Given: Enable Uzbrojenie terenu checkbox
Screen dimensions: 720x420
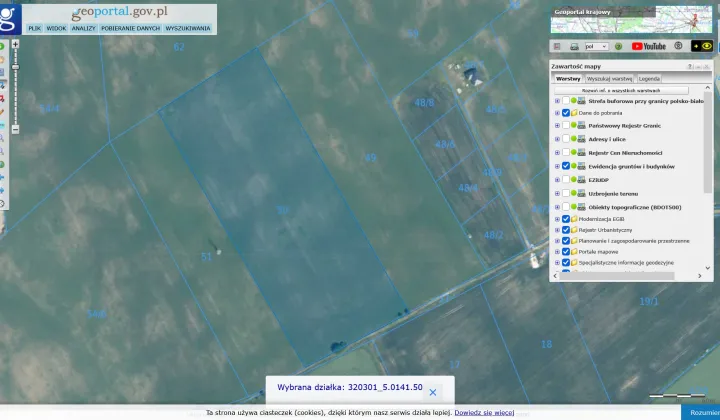Looking at the screenshot, I should click(x=566, y=193).
